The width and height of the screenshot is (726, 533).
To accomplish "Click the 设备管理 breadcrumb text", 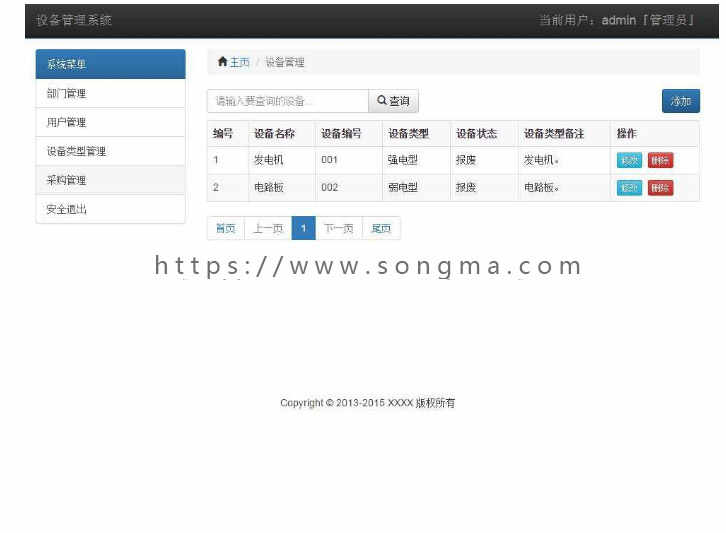I will click(284, 62).
